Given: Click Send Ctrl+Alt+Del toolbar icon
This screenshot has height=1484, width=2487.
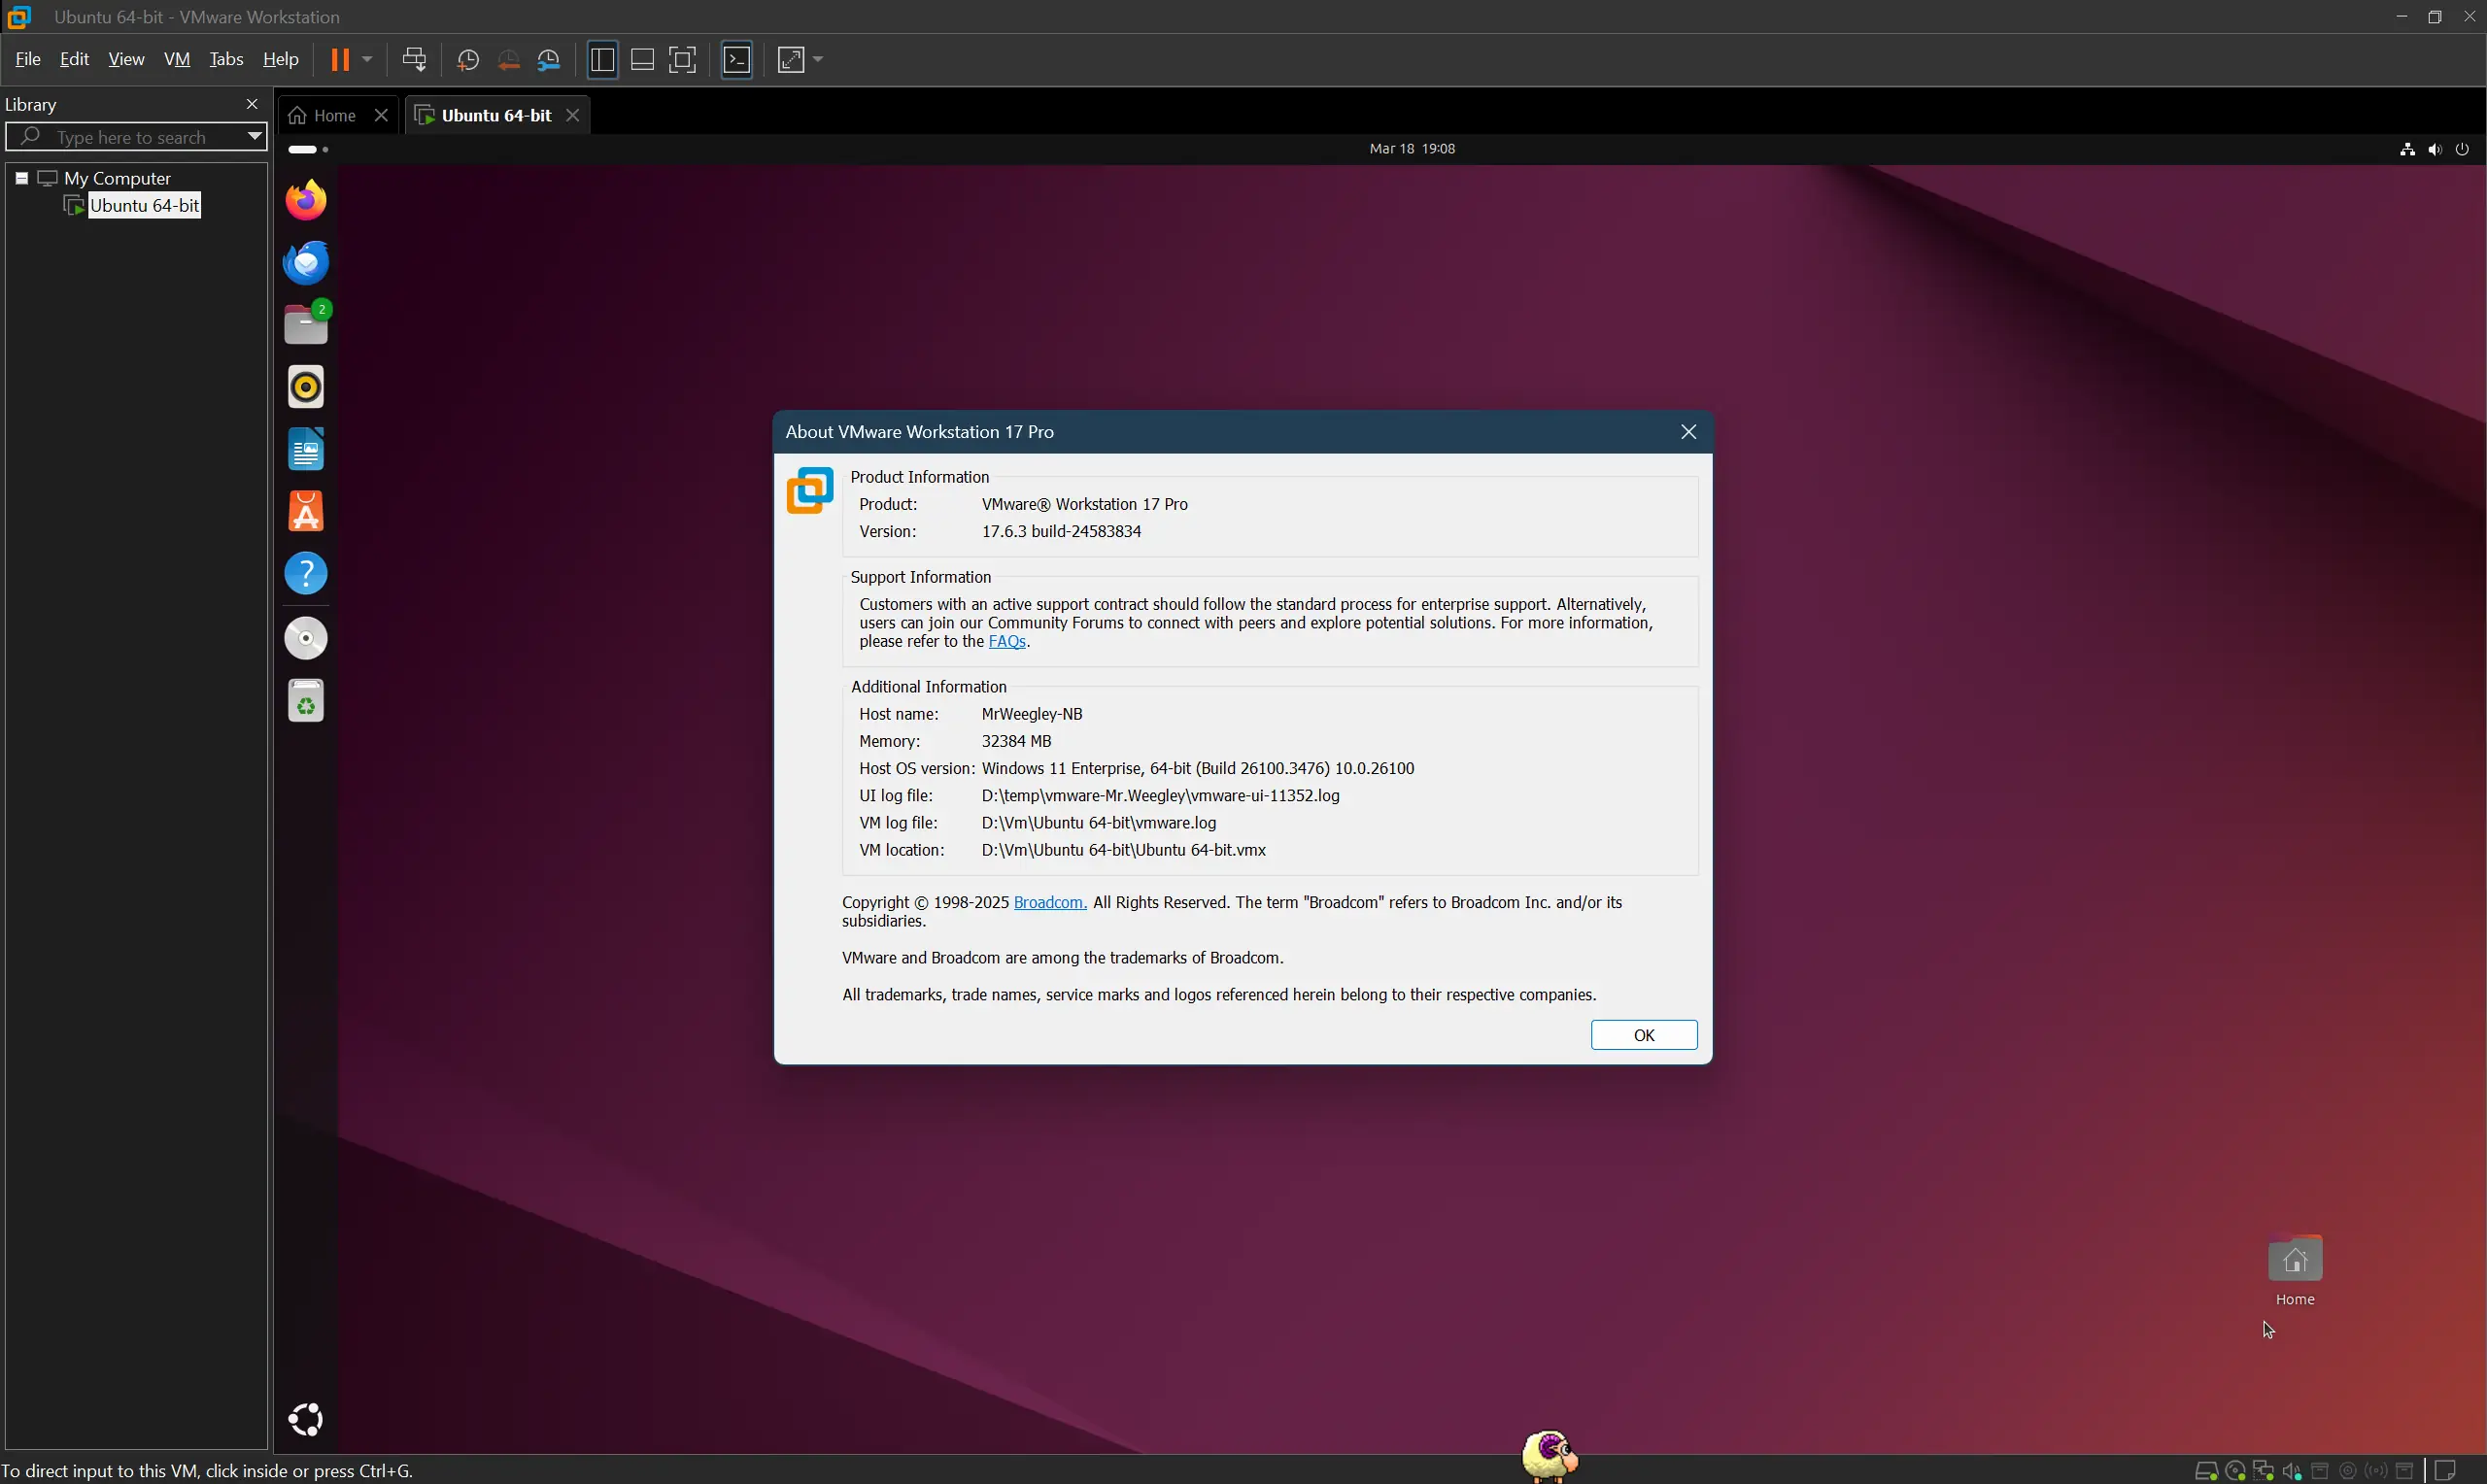Looking at the screenshot, I should (x=414, y=60).
